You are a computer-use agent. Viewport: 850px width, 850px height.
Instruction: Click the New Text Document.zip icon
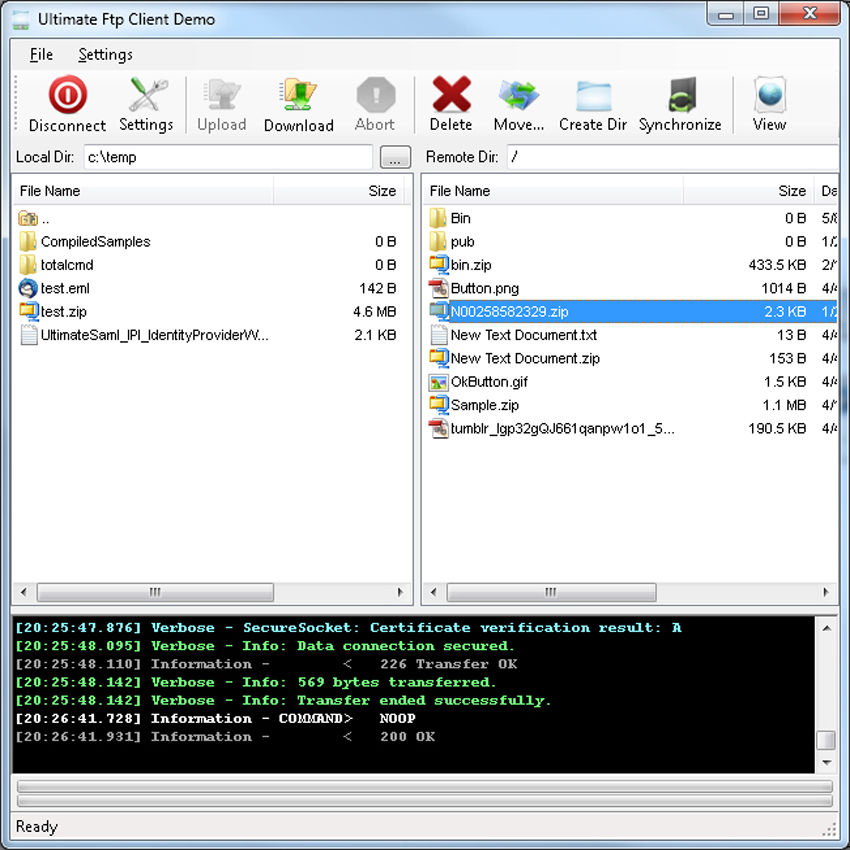click(439, 358)
